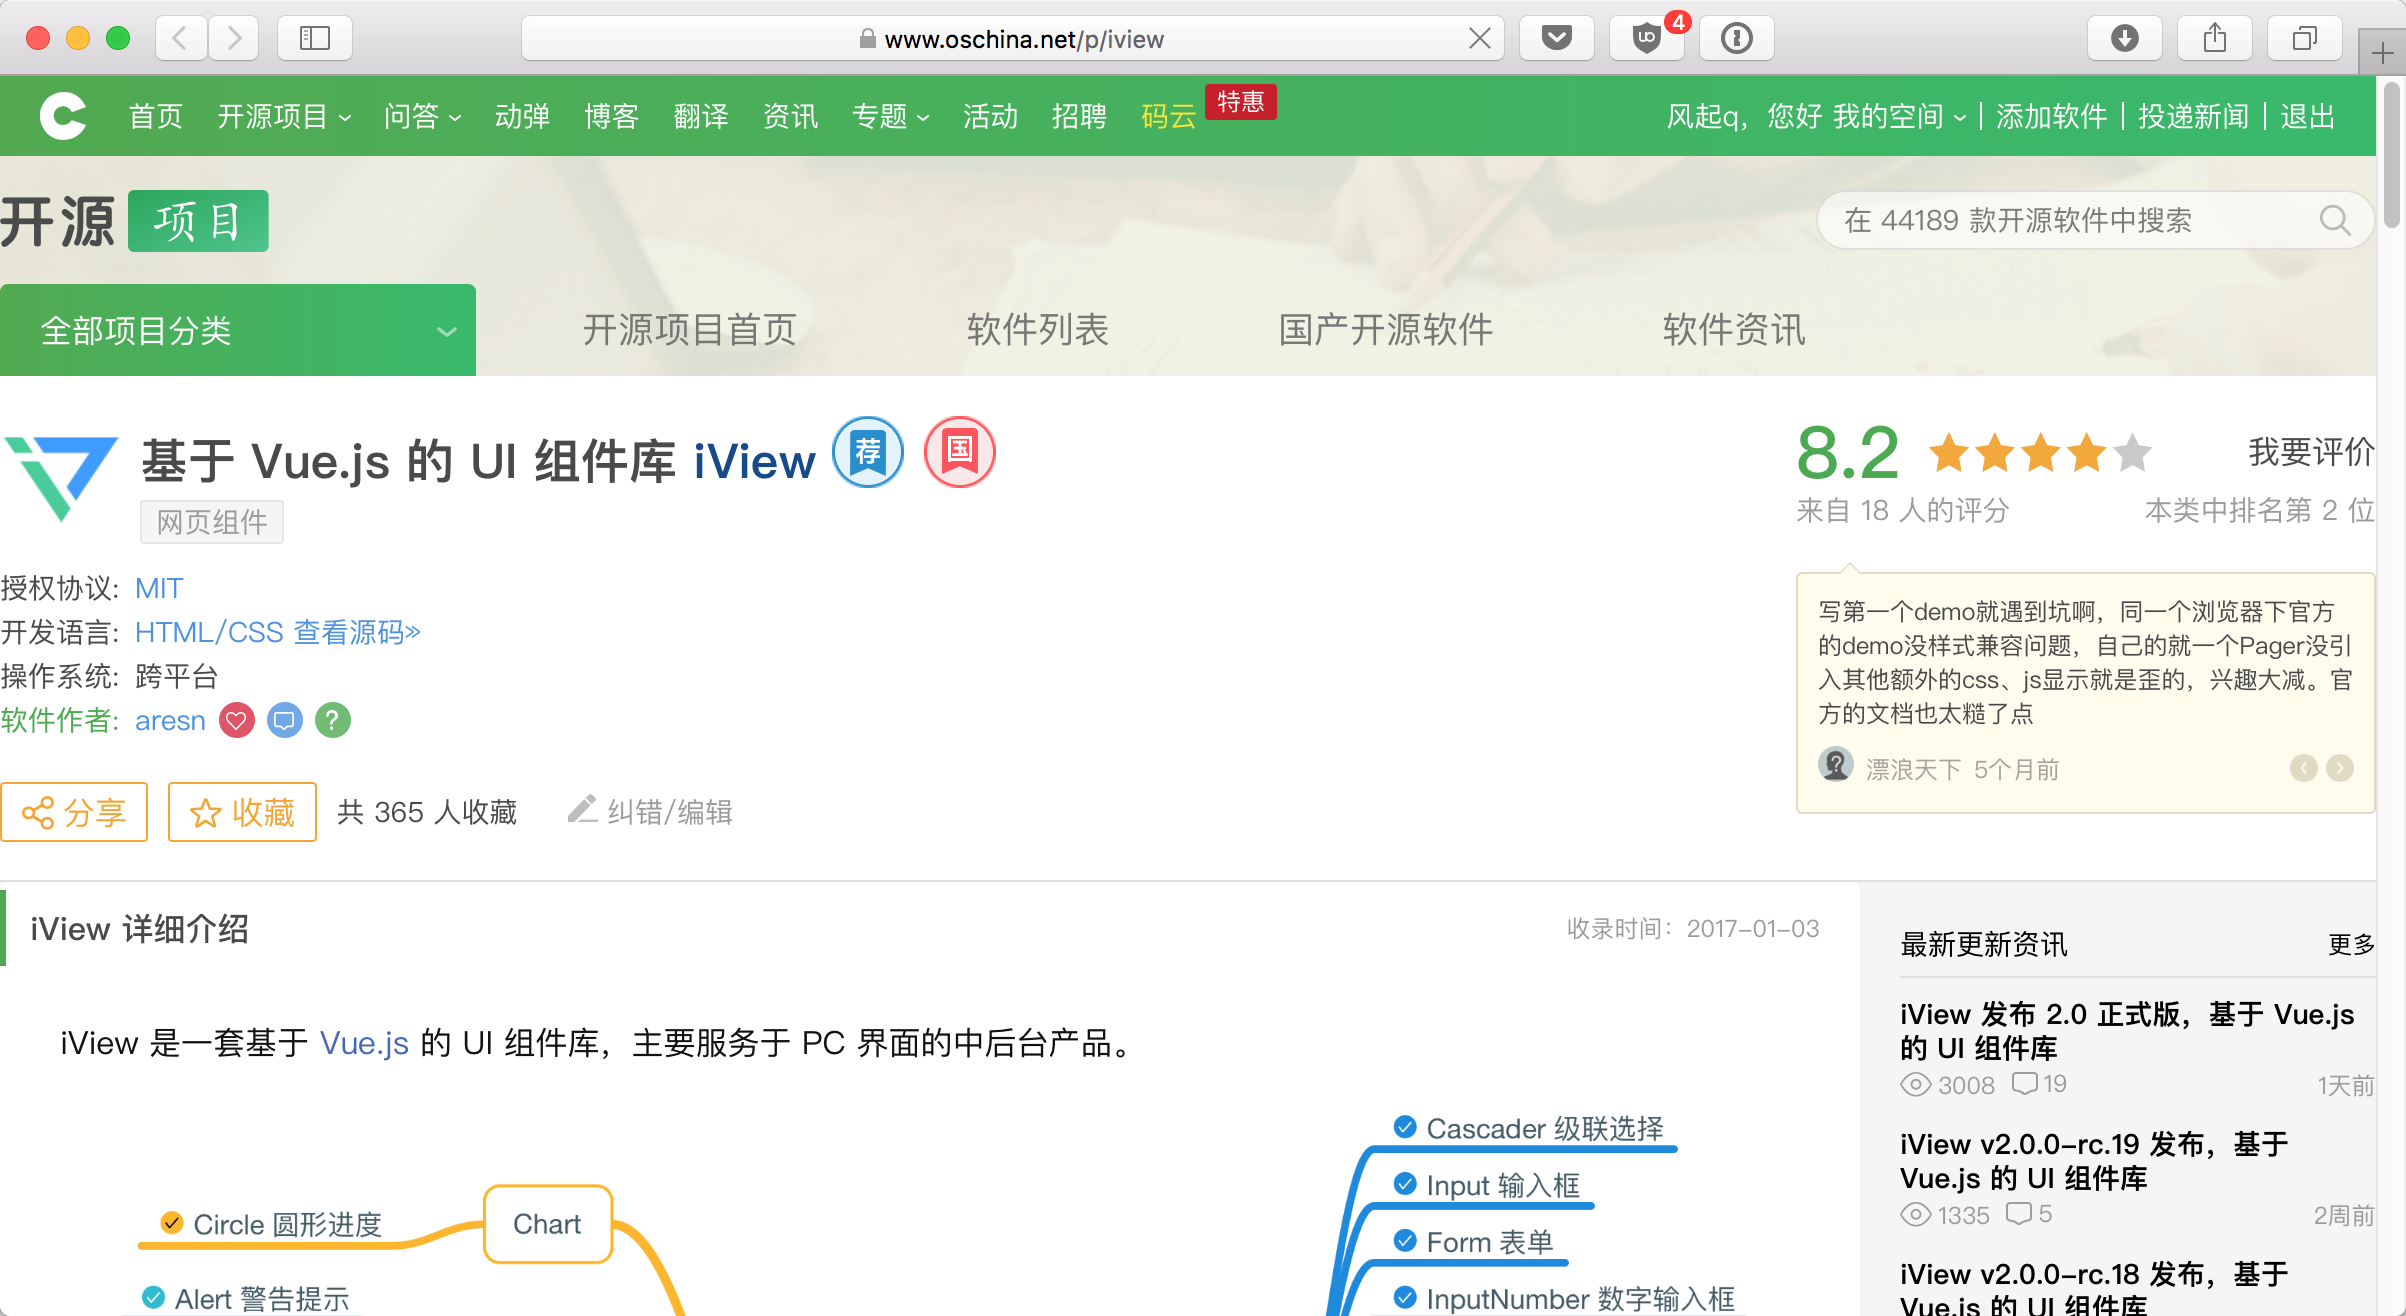Go forward with Safari forward arrow
This screenshot has width=2406, height=1316.
point(234,39)
